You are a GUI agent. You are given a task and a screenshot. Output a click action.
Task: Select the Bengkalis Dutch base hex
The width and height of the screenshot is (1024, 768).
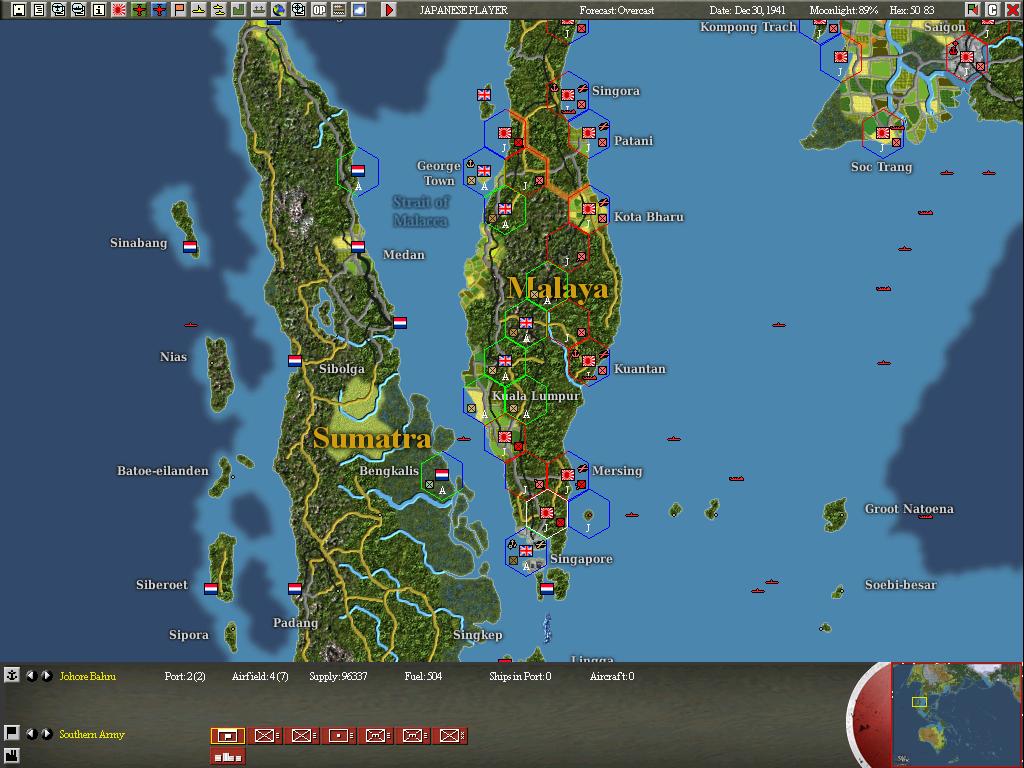[x=441, y=477]
